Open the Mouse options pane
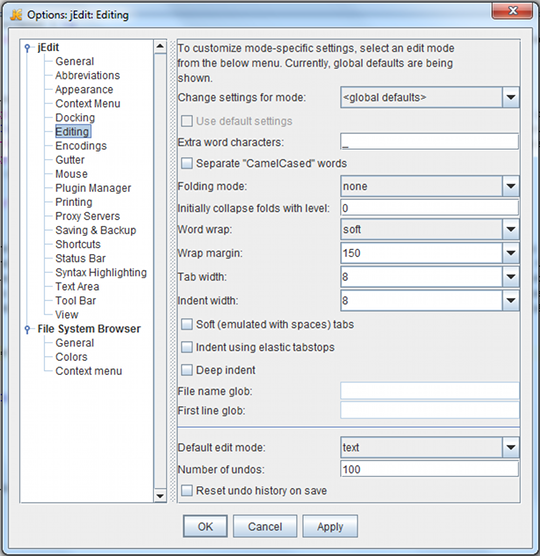This screenshot has height=556, width=540. pyautogui.click(x=71, y=174)
